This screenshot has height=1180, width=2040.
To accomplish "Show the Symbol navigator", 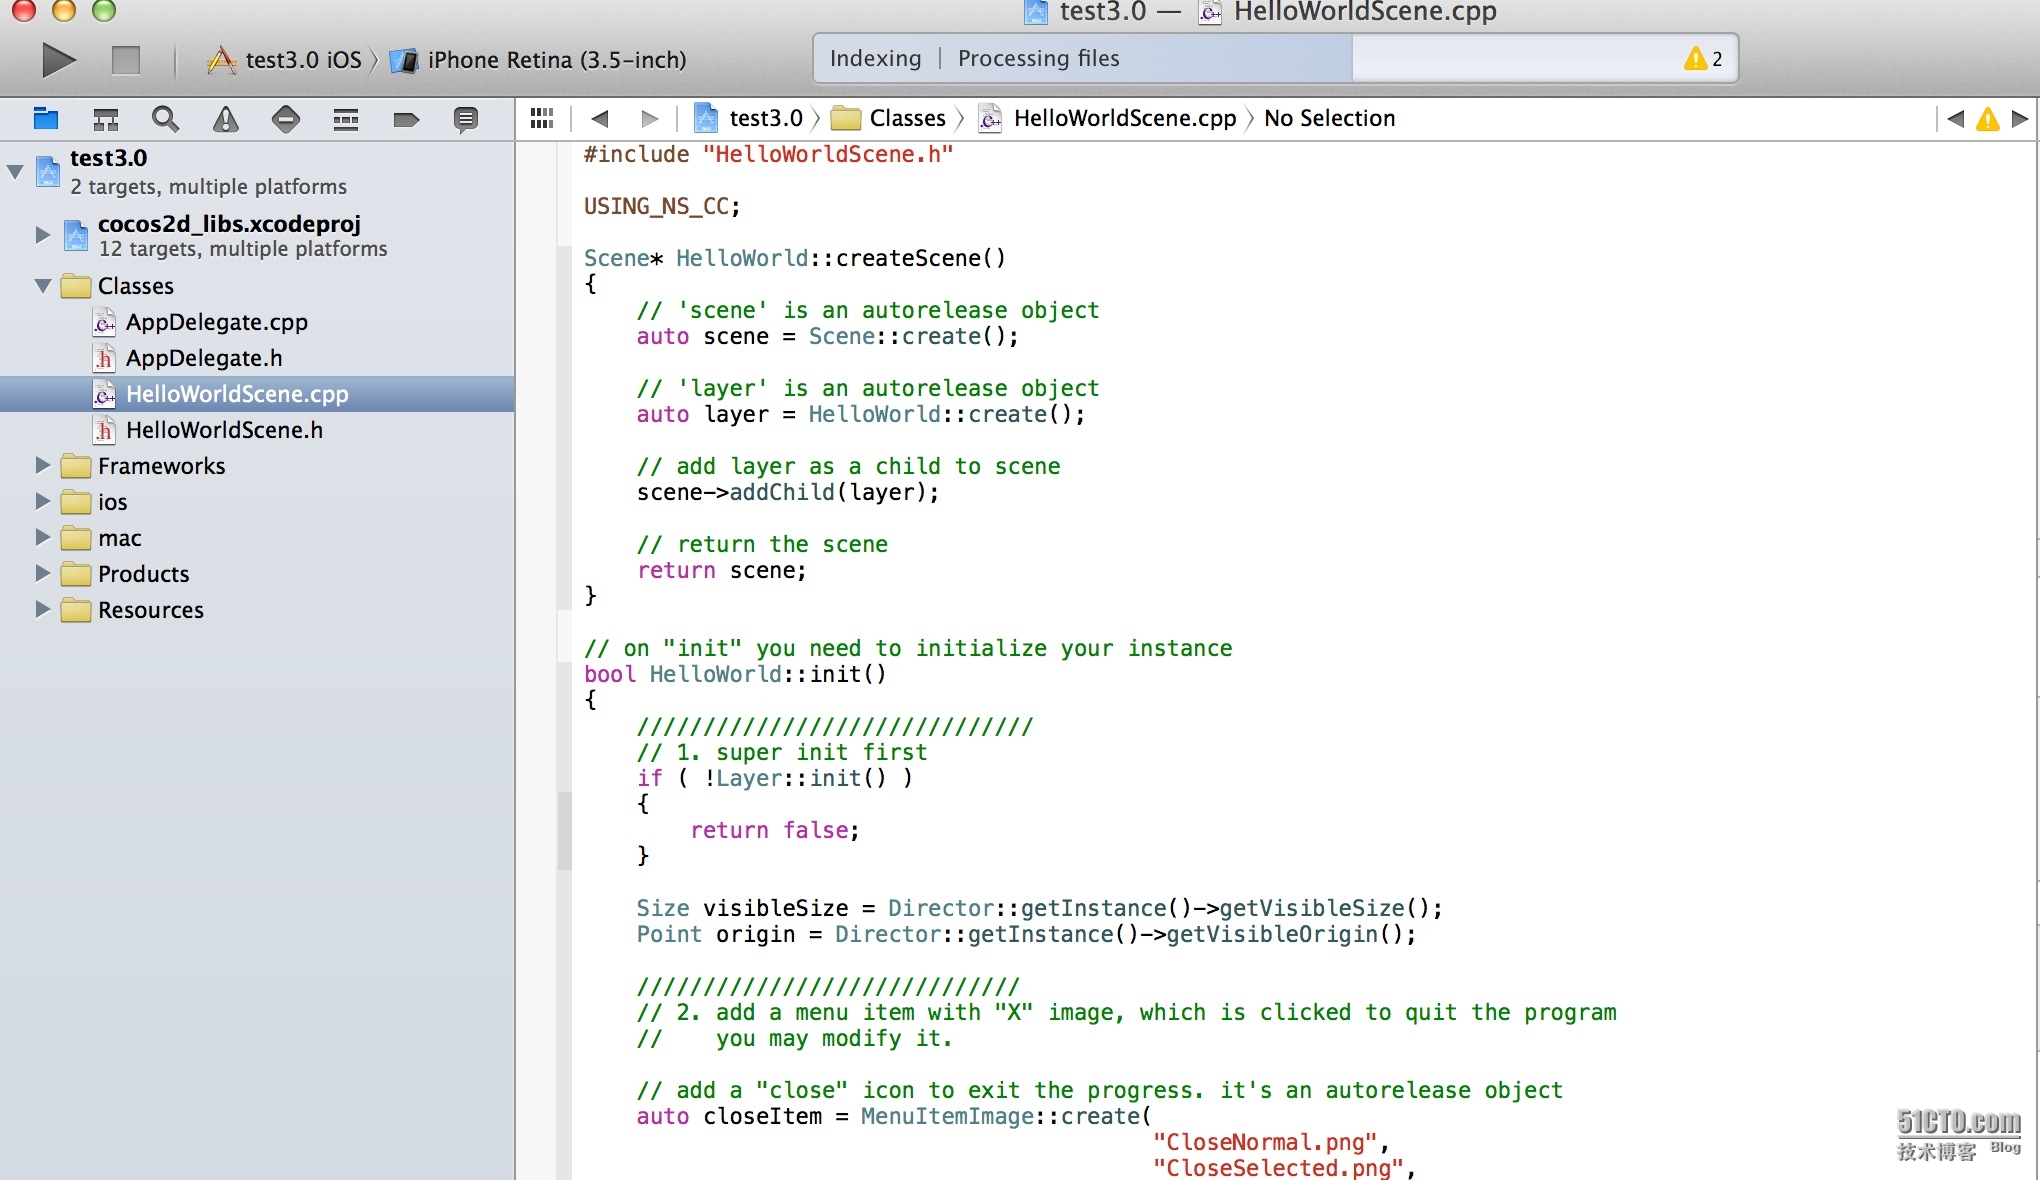I will tap(106, 119).
